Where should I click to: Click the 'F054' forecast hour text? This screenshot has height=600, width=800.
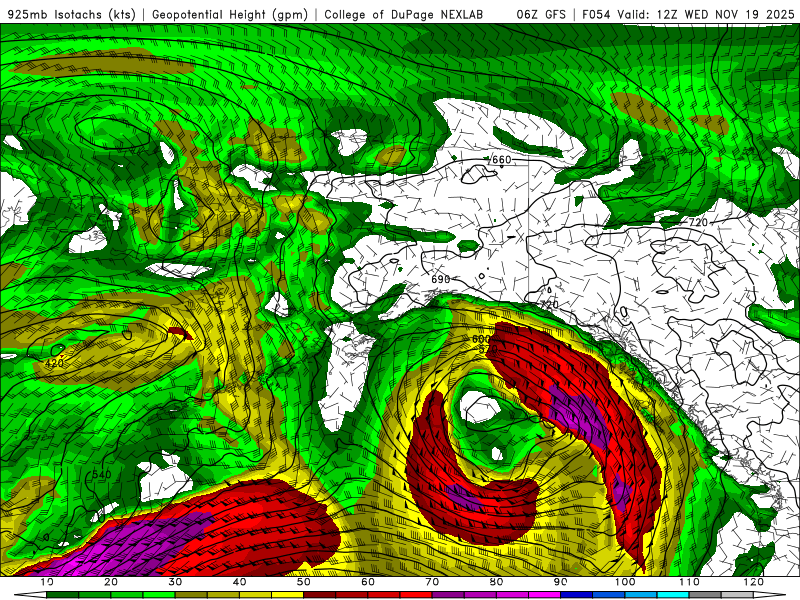point(596,14)
